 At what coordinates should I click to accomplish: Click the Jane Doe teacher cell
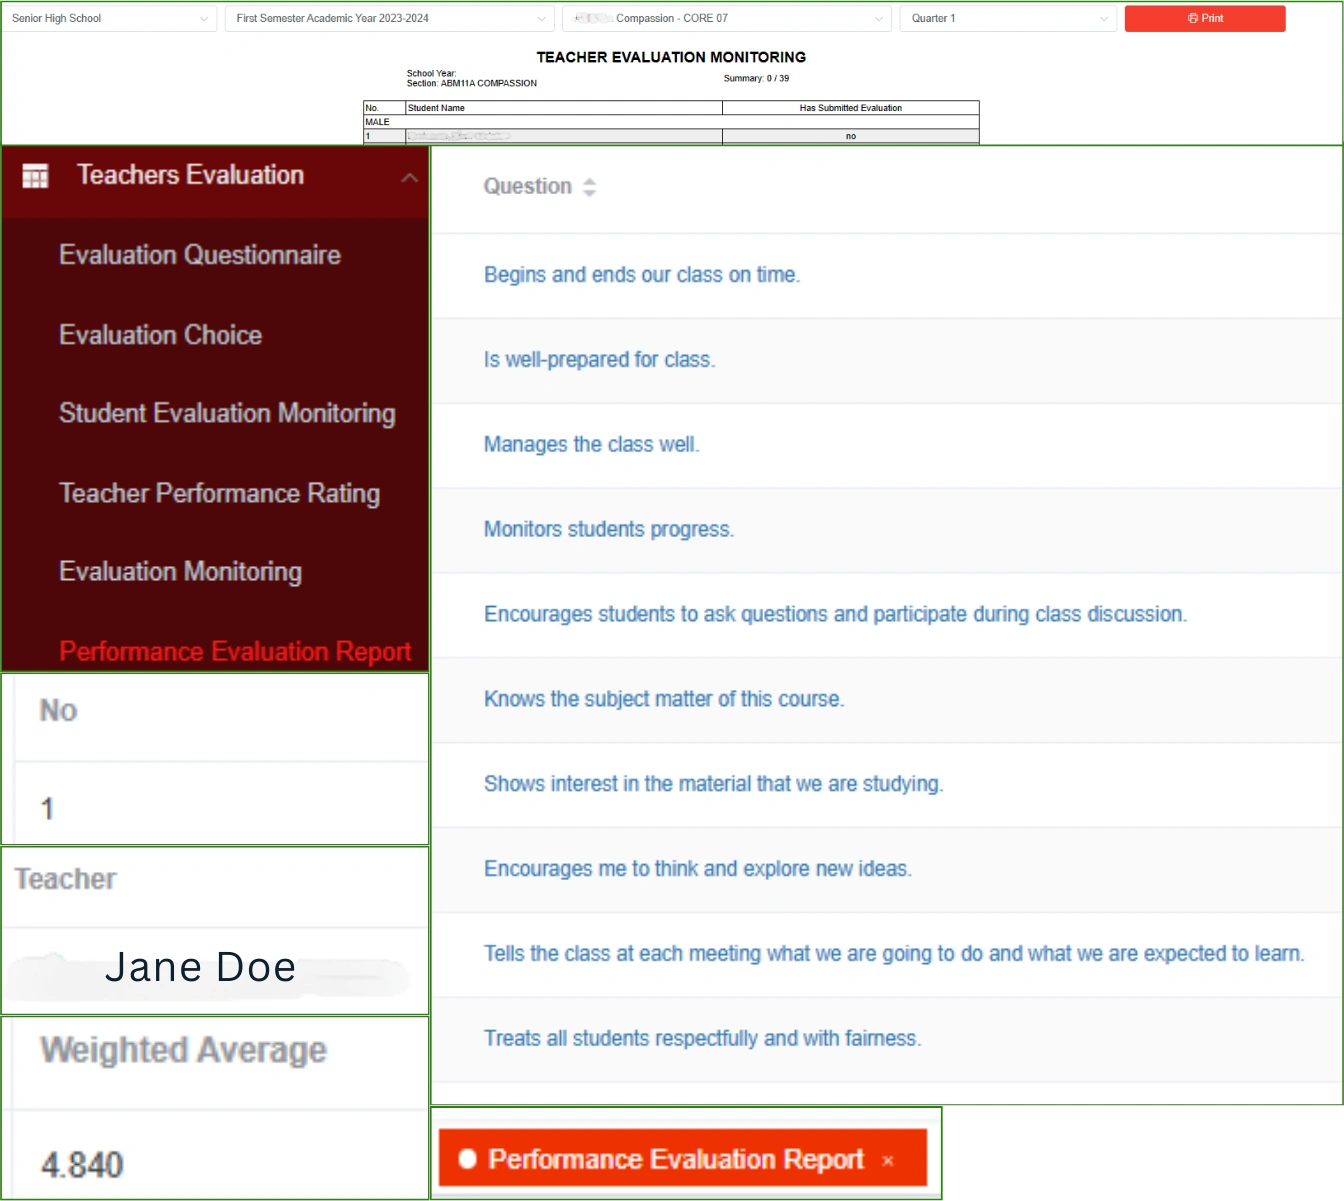point(201,968)
